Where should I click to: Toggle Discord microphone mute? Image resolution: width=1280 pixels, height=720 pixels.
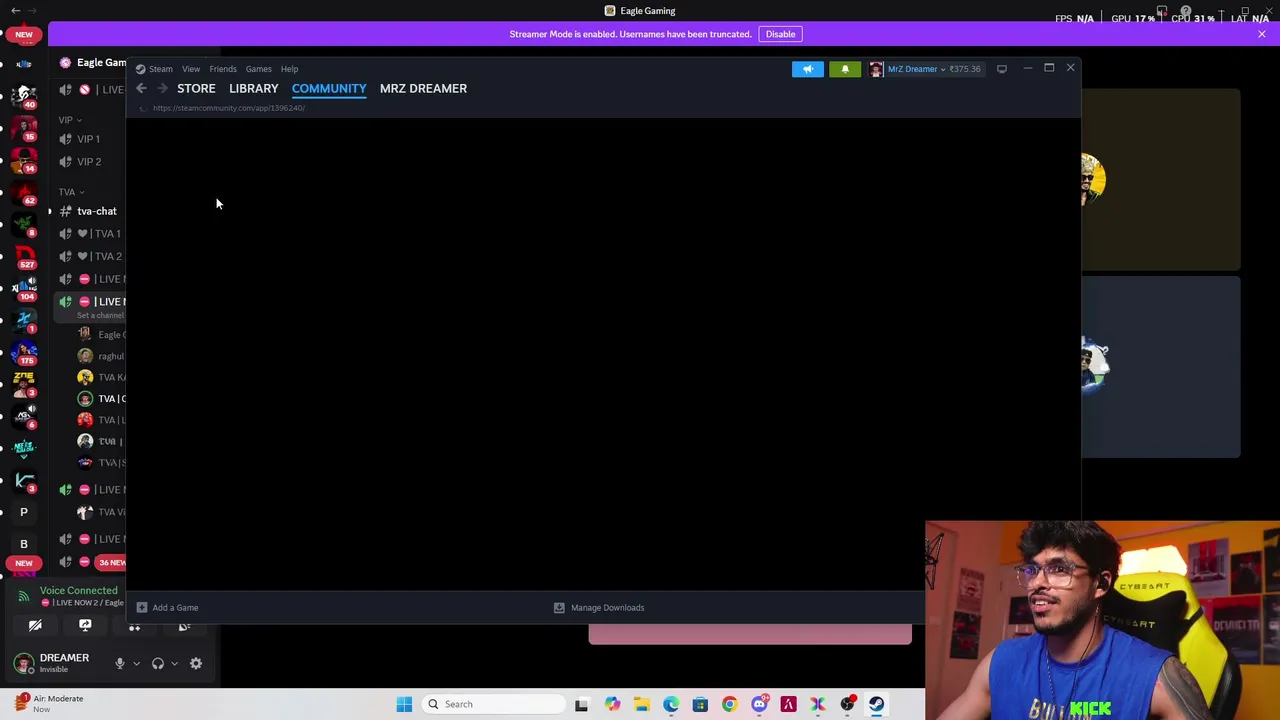[x=119, y=663]
